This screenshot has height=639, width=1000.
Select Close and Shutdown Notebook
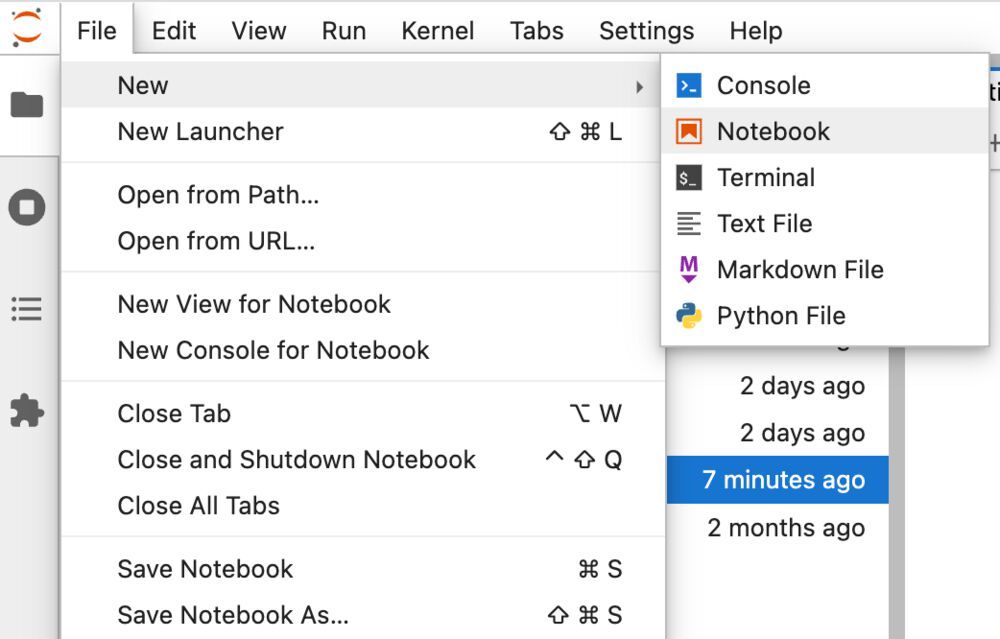point(296,460)
